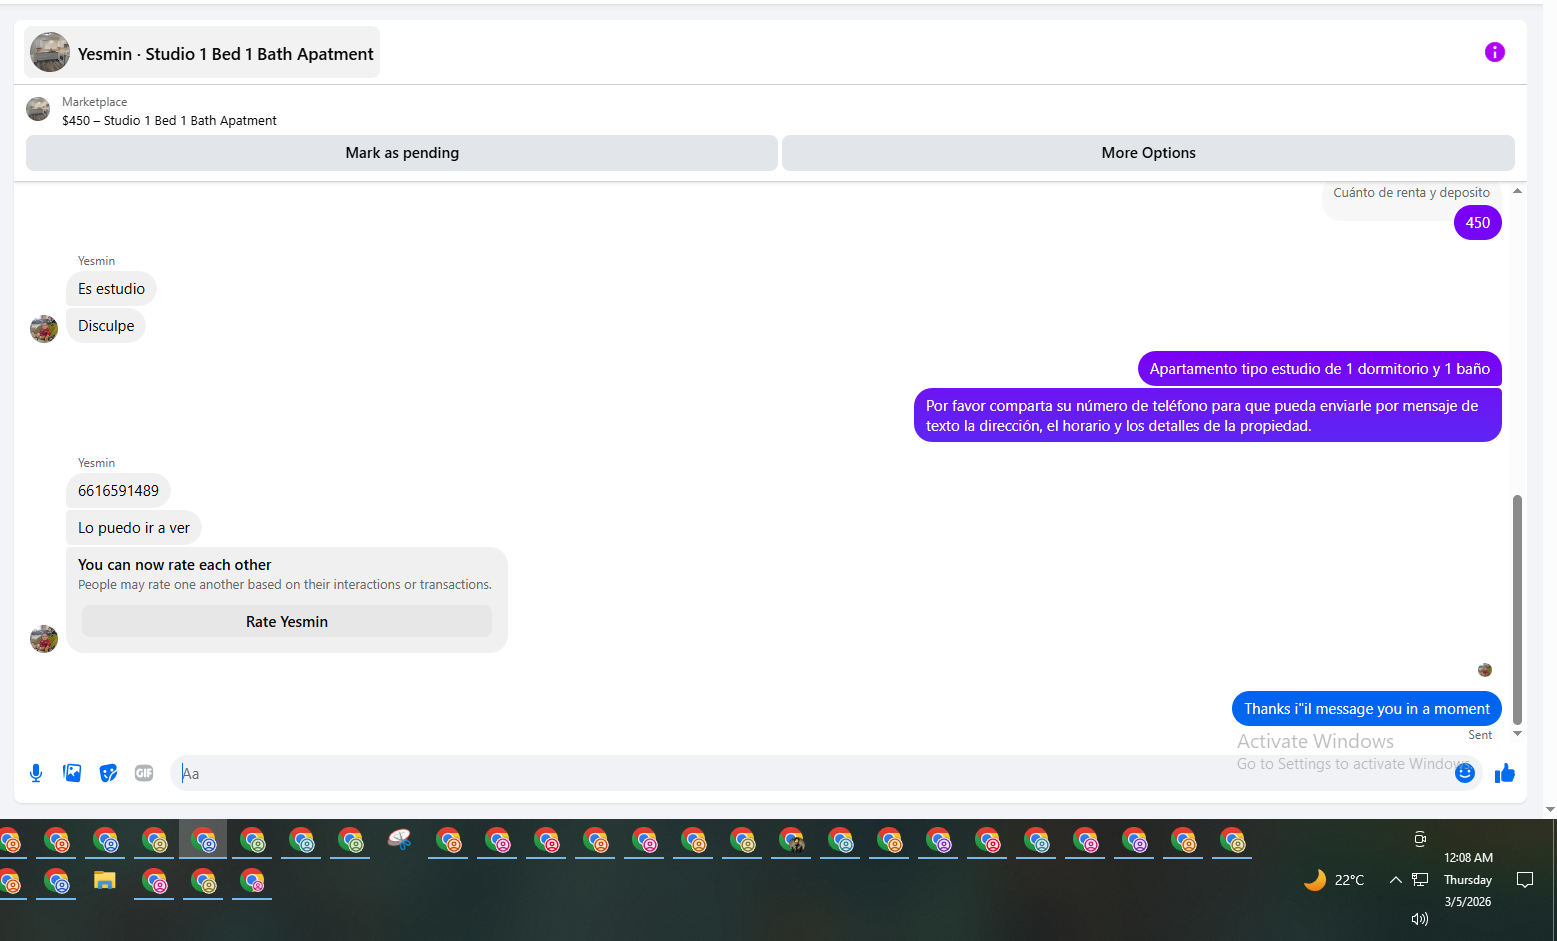The image size is (1557, 941).
Task: Select the "Apartamento tipo estudio" message bubble
Action: (1320, 369)
